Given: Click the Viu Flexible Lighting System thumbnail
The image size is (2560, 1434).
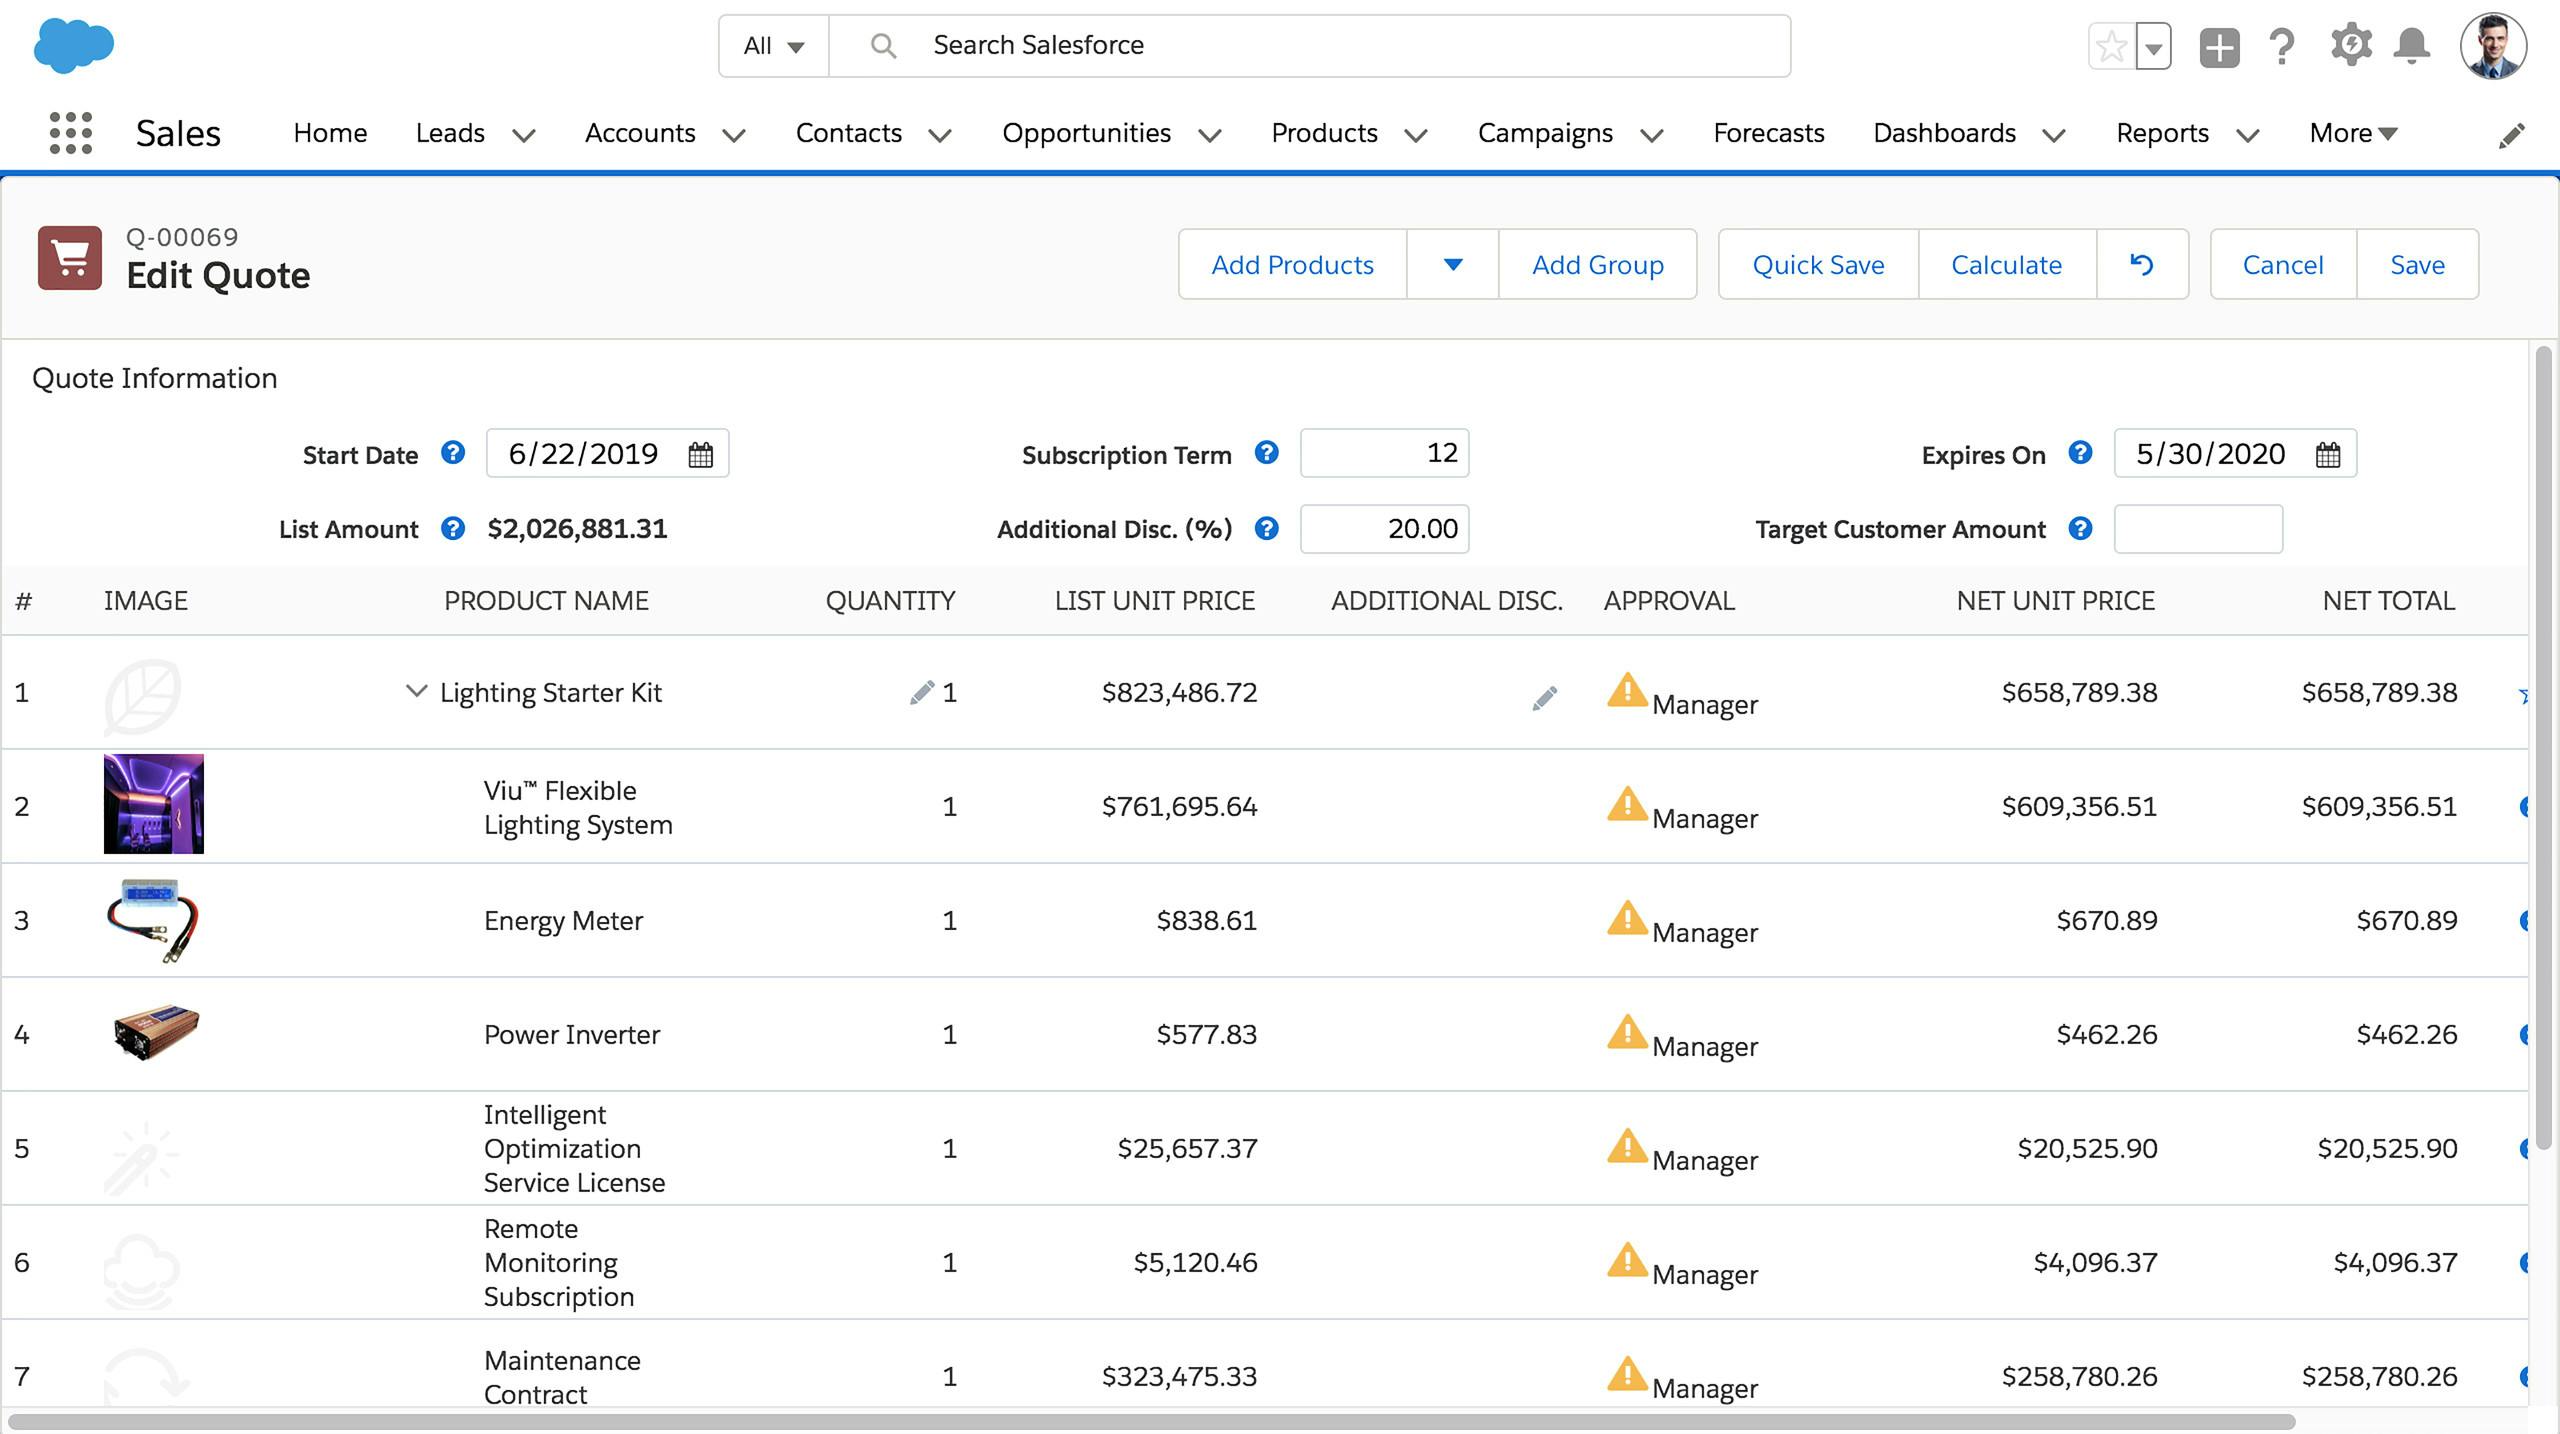Looking at the screenshot, I should [154, 804].
